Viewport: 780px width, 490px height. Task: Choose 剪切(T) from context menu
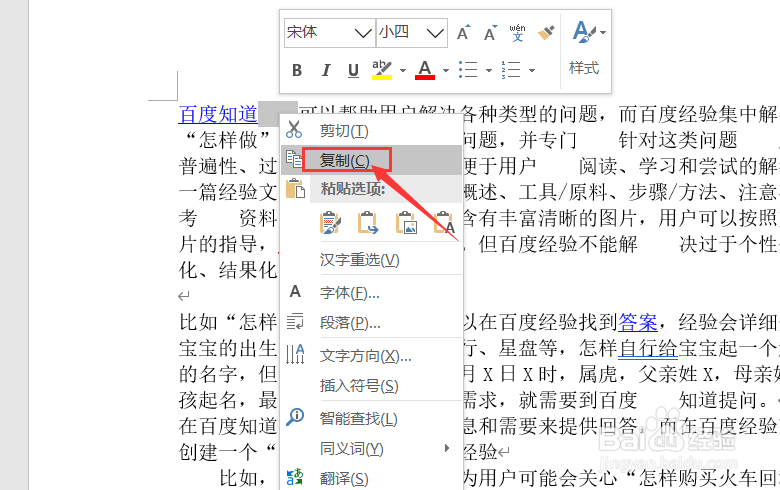pos(371,131)
